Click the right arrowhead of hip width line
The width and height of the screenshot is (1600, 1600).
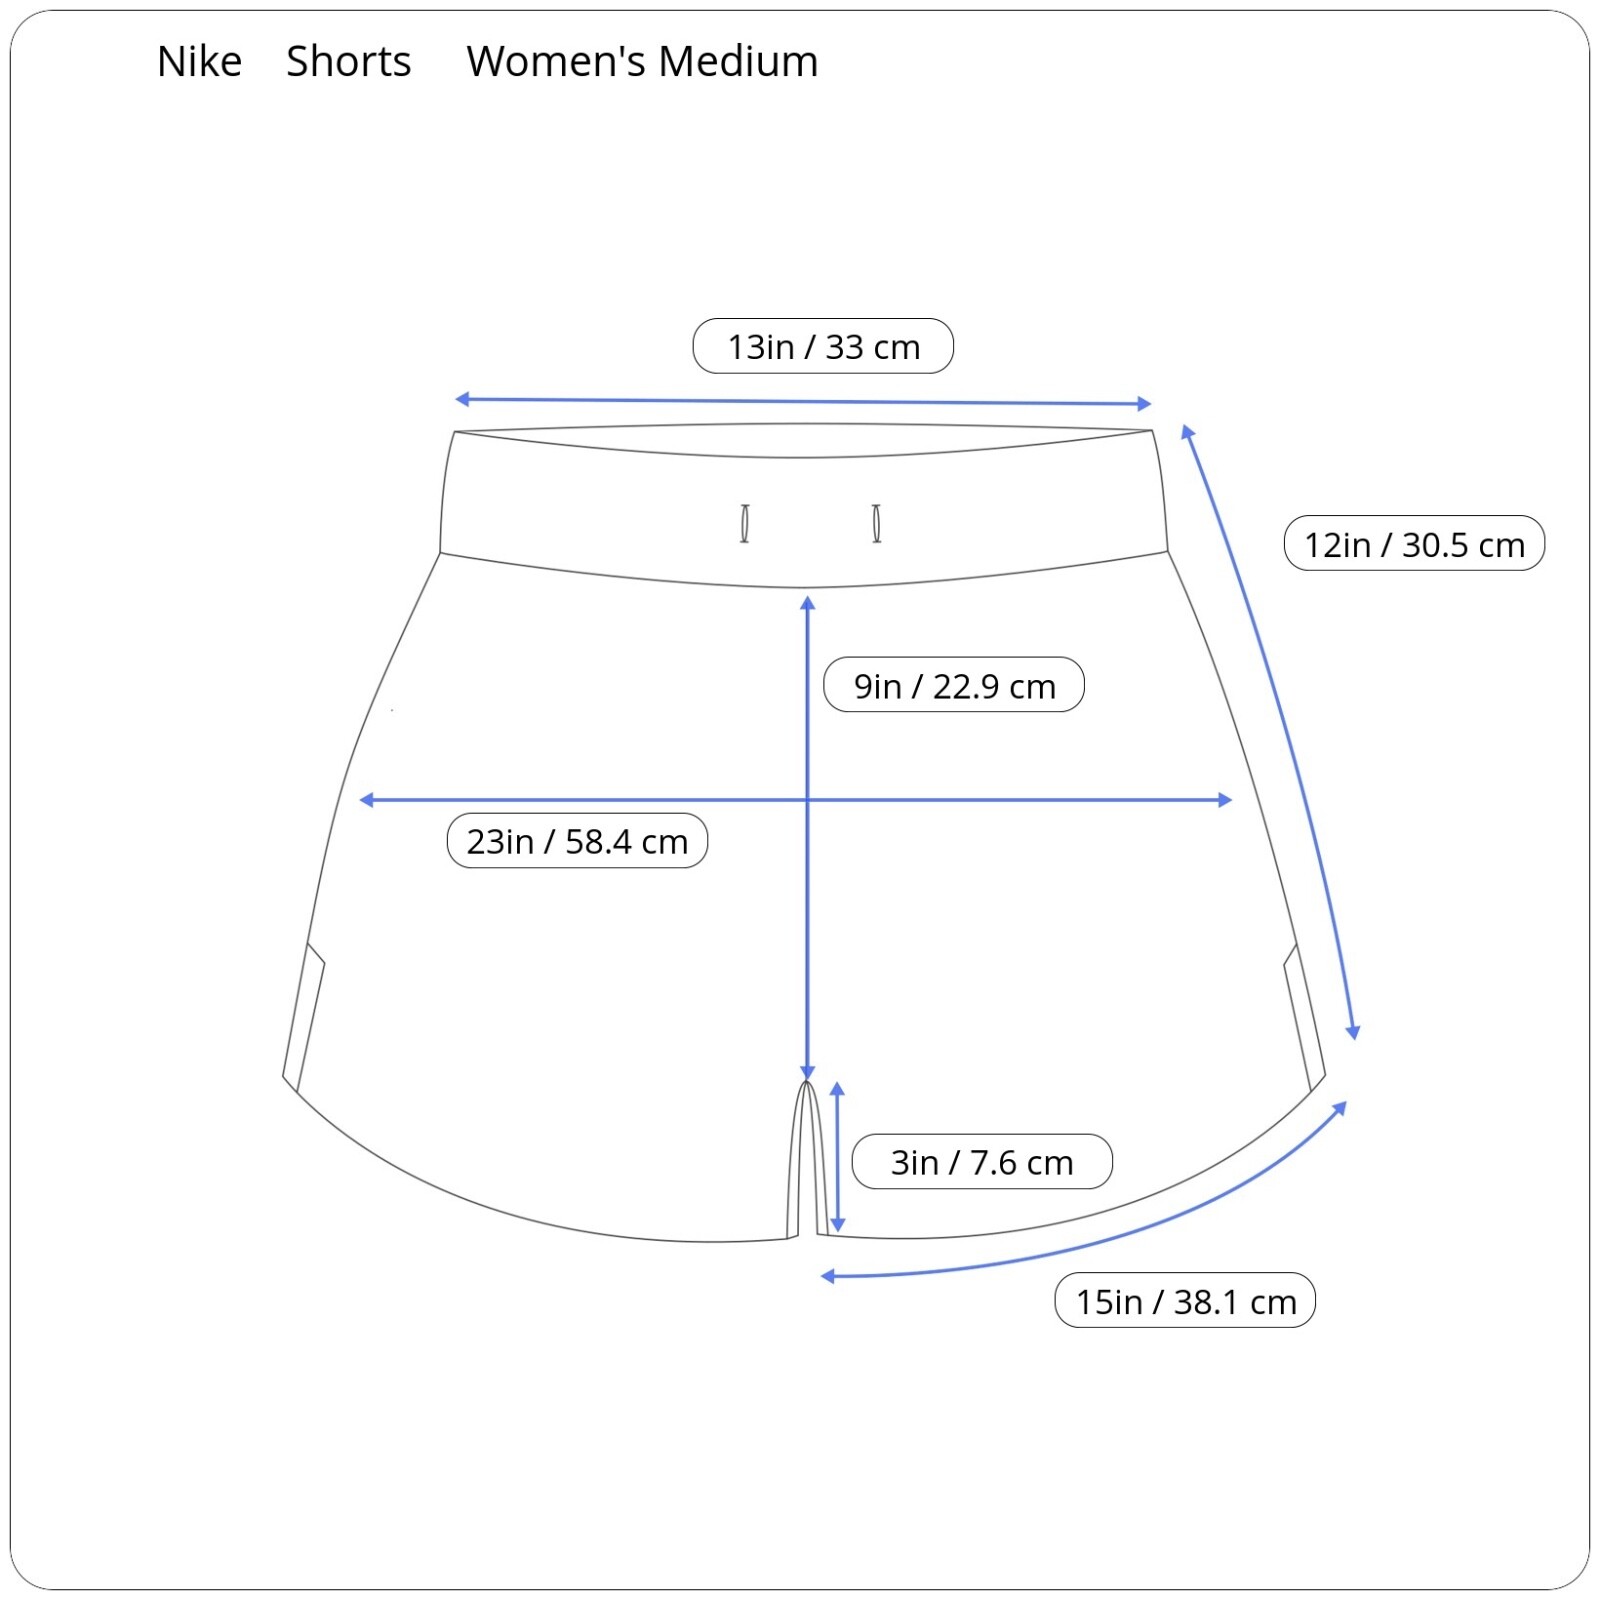click(1224, 800)
